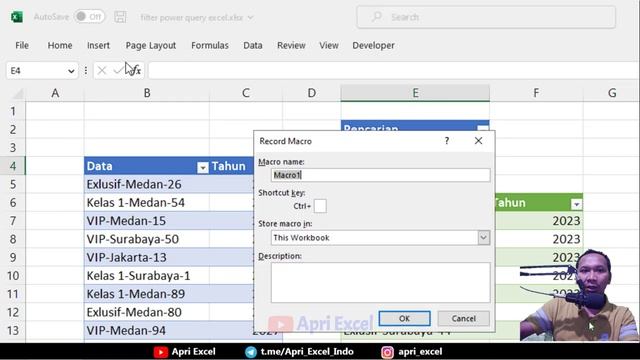Select column F header
This screenshot has width=640, height=360.
(x=536, y=93)
